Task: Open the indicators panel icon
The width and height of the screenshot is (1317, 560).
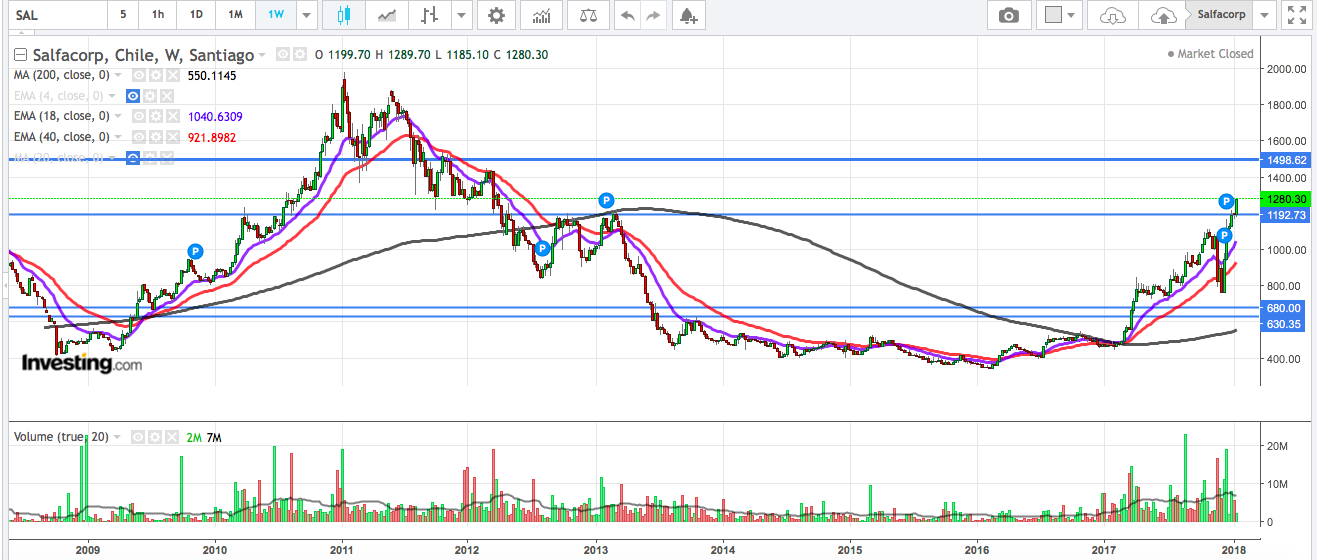Action: coord(541,15)
